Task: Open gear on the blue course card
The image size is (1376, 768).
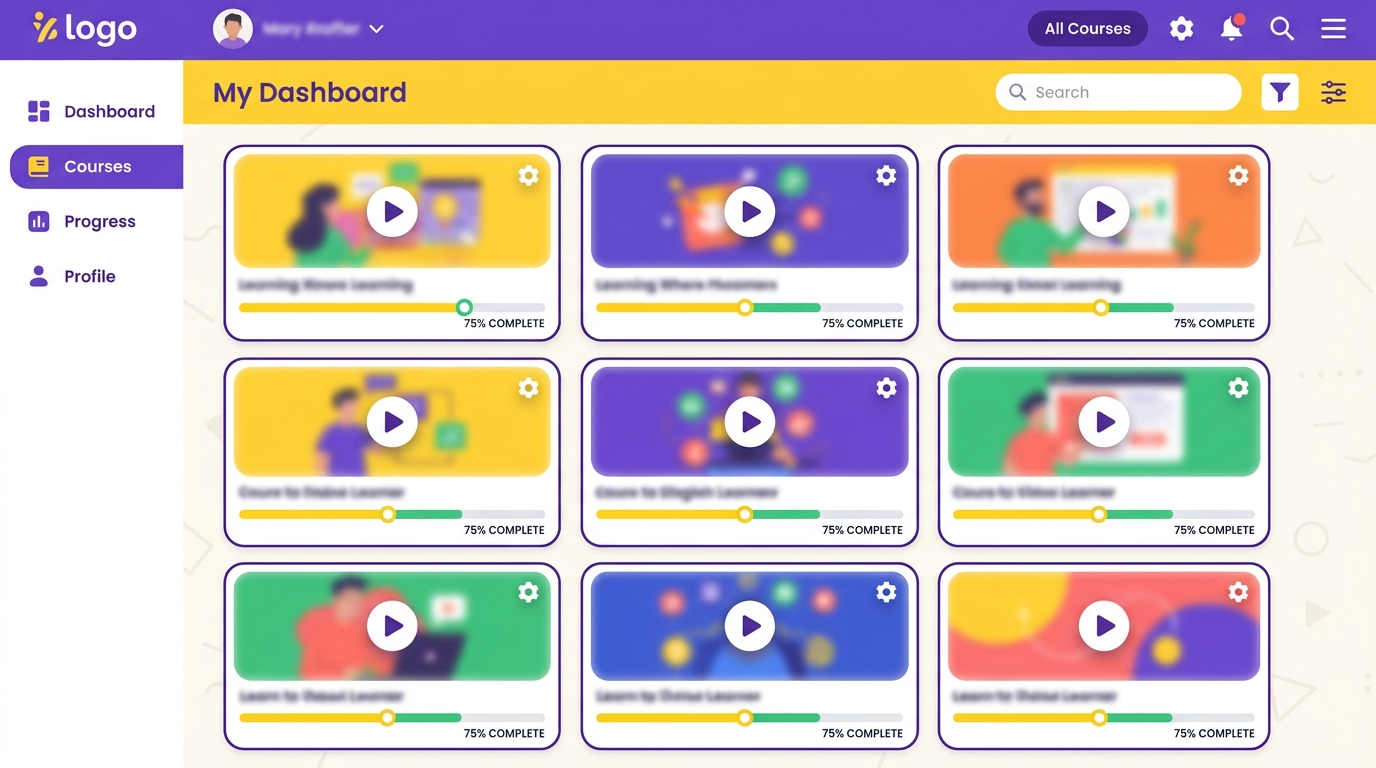Action: [x=886, y=592]
